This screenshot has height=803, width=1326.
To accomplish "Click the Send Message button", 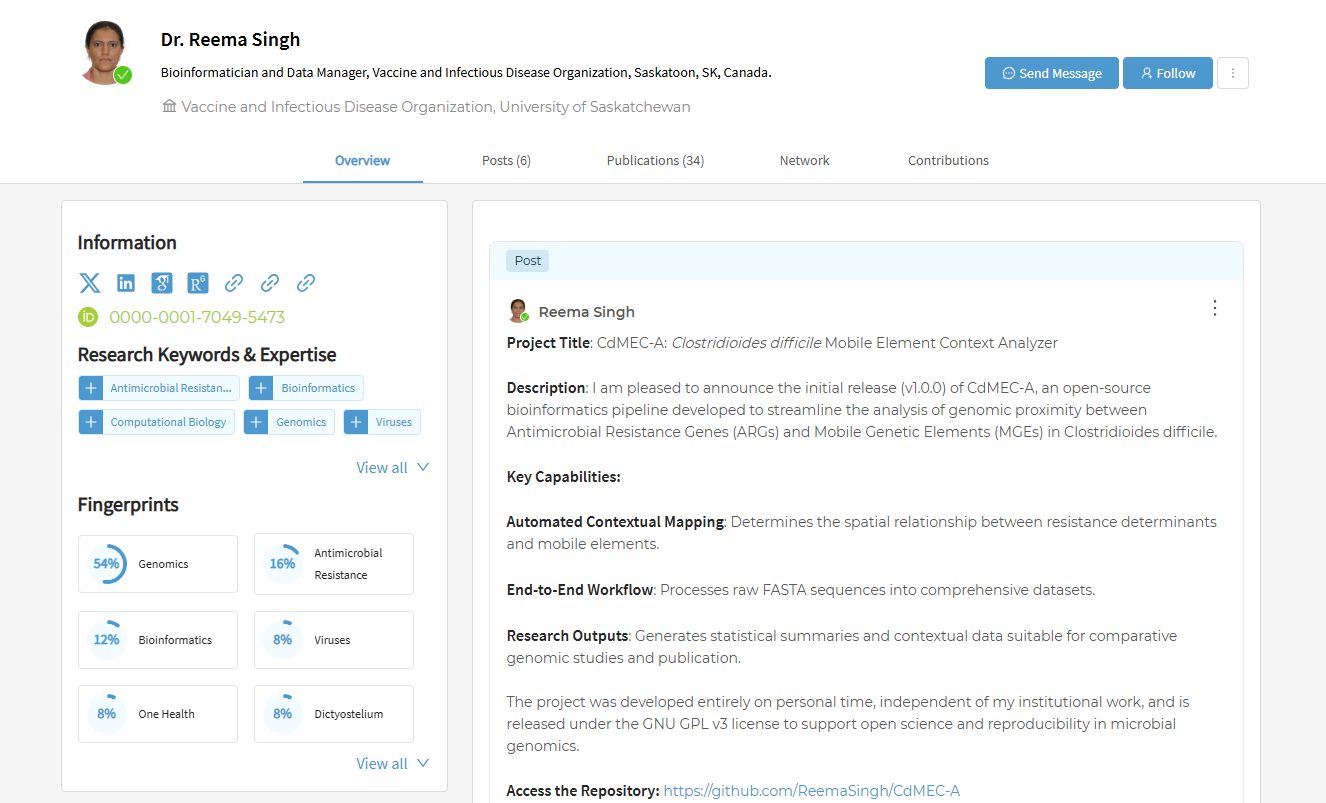I will pos(1052,73).
